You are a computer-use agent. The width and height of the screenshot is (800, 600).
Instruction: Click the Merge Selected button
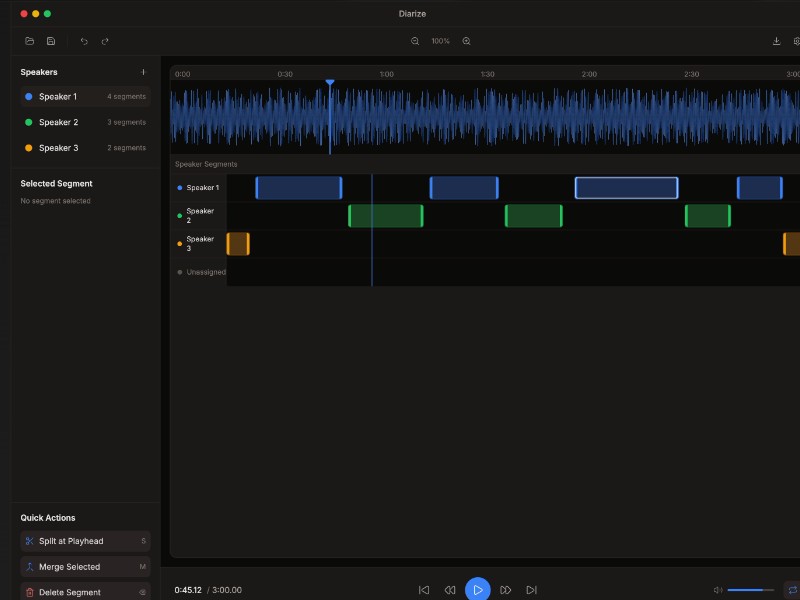click(x=85, y=566)
